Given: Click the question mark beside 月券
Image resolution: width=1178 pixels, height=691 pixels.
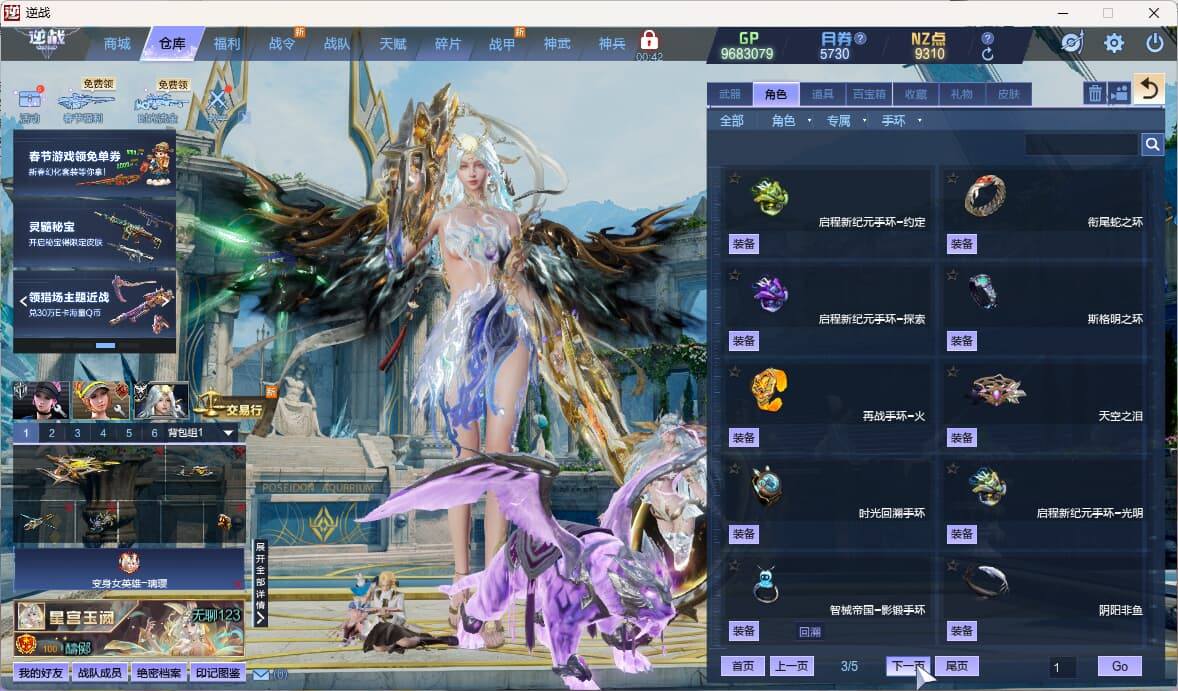Looking at the screenshot, I should coord(860,38).
